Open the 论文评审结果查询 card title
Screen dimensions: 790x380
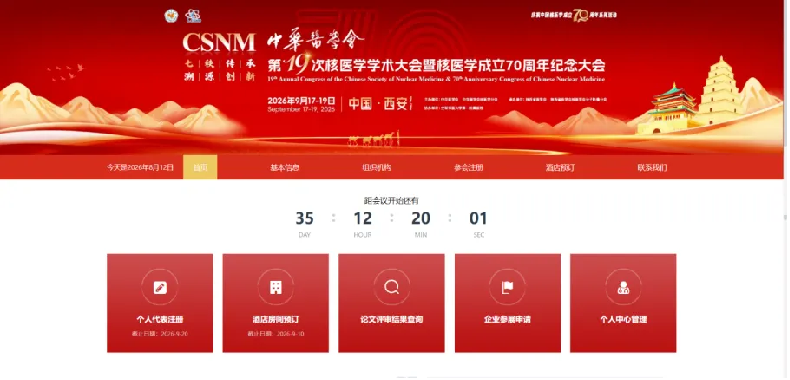[391, 320]
